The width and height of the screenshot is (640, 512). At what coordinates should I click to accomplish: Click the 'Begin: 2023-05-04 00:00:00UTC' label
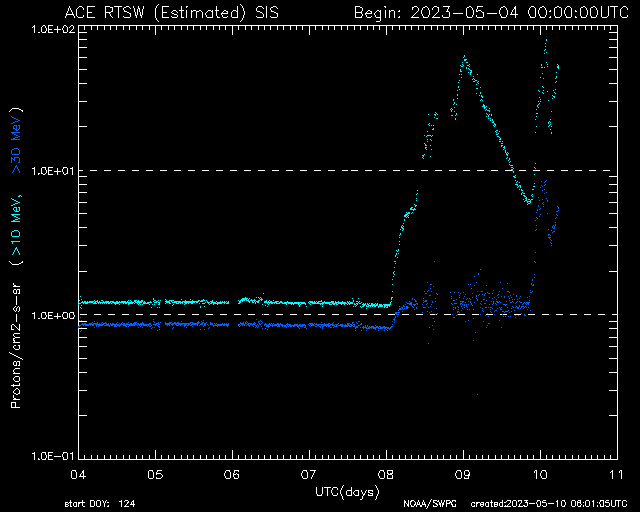[491, 13]
